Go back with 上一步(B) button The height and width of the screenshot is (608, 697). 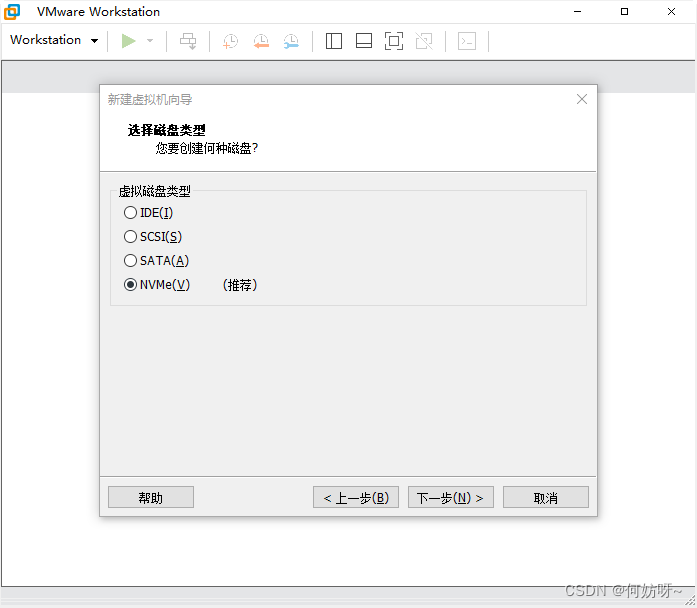pos(356,497)
